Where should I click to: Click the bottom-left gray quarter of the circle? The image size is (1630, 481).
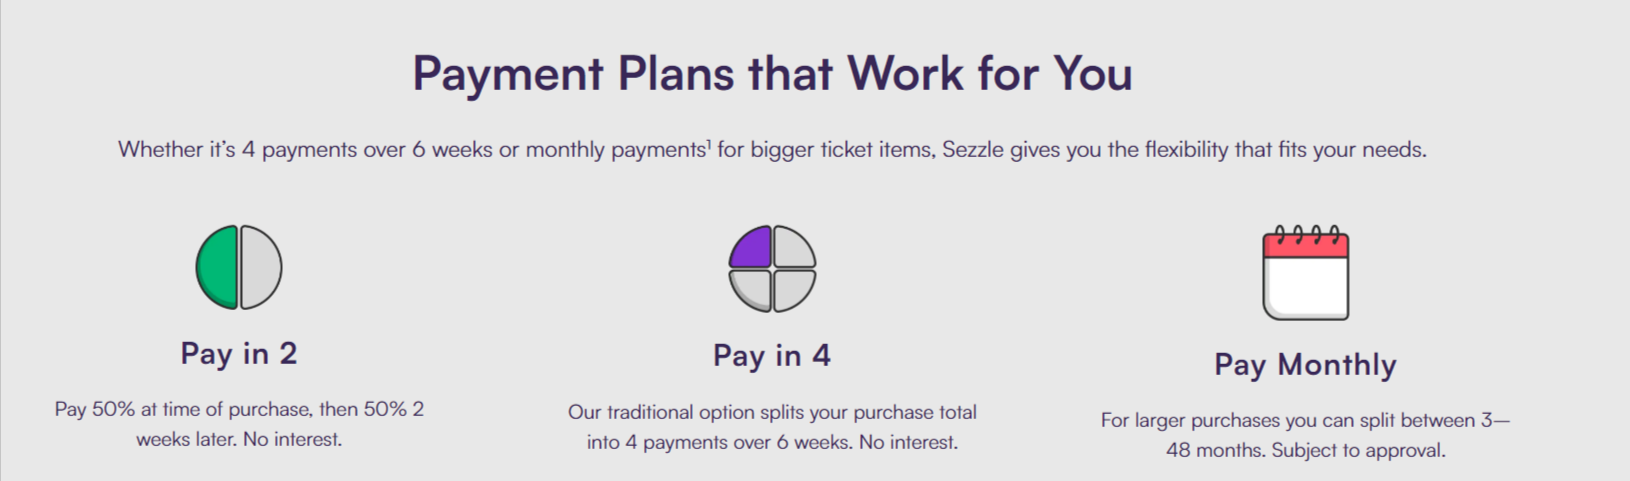pyautogui.click(x=752, y=288)
